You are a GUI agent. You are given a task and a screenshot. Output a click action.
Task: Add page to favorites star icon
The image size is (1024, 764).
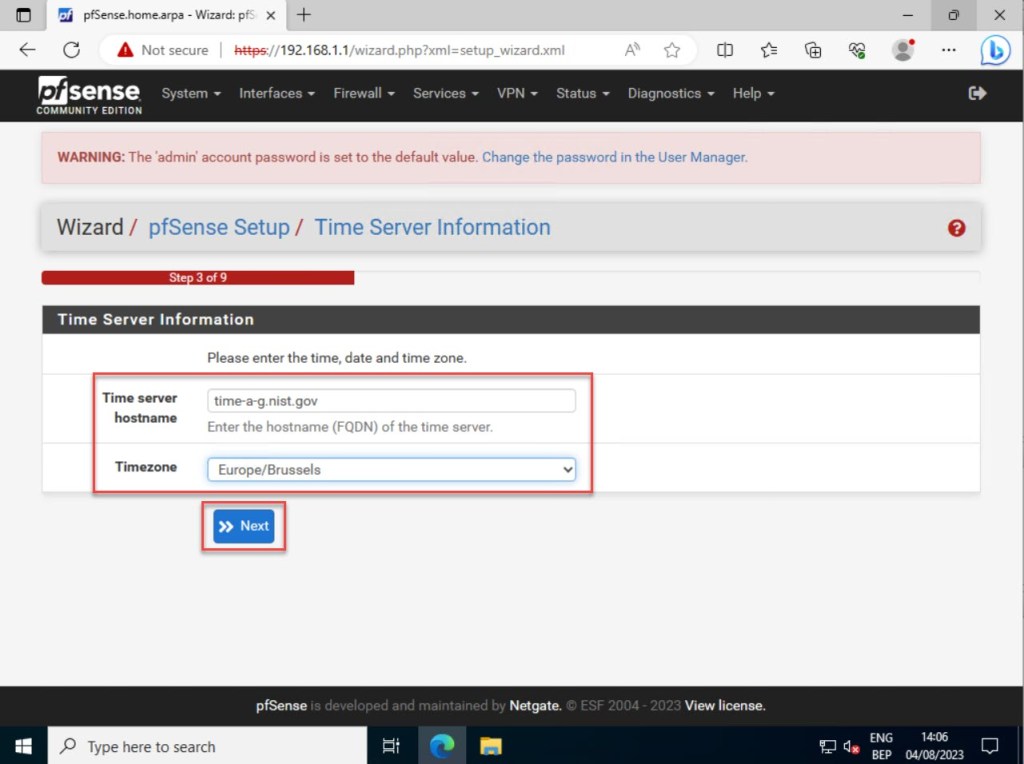[x=672, y=50]
